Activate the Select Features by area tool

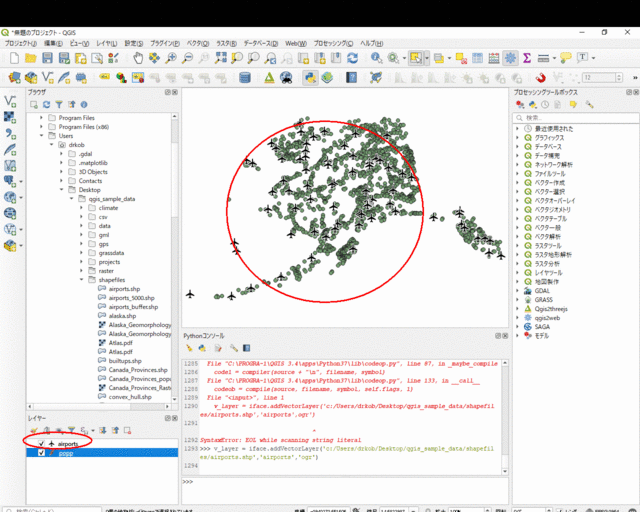(416, 58)
